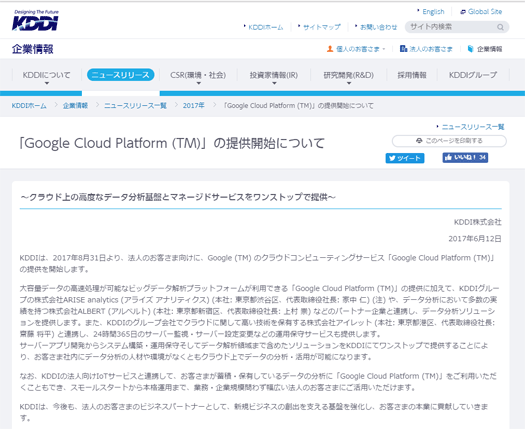Click the article title Google Cloud Platform heading
The image size is (525, 429).
tap(172, 143)
